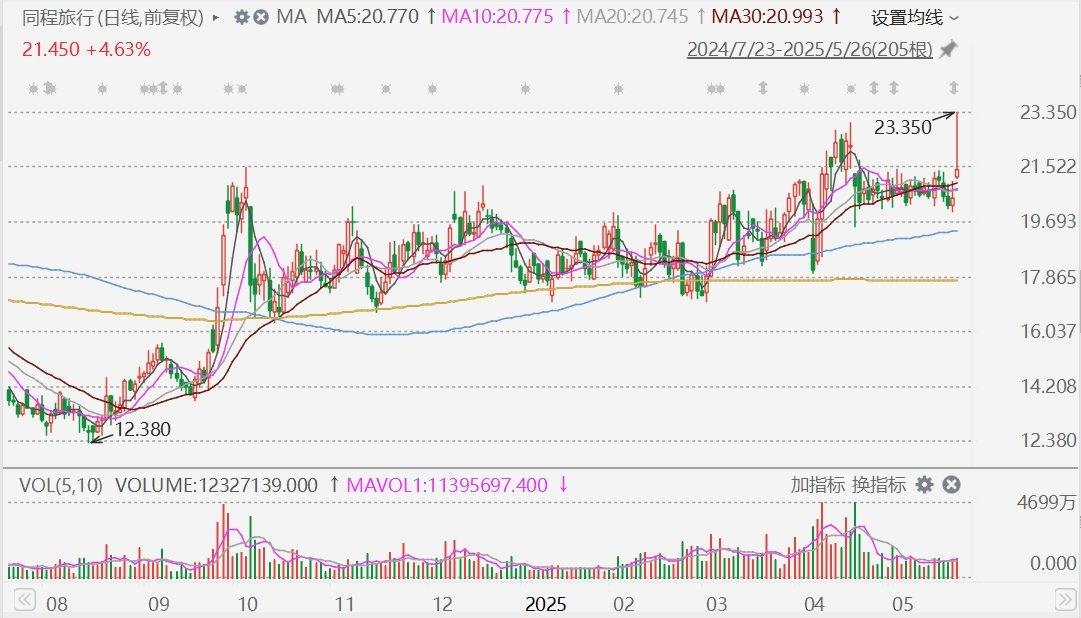Image resolution: width=1081 pixels, height=618 pixels.
Task: Click the 12.380 low price annotation
Action: tap(142, 429)
